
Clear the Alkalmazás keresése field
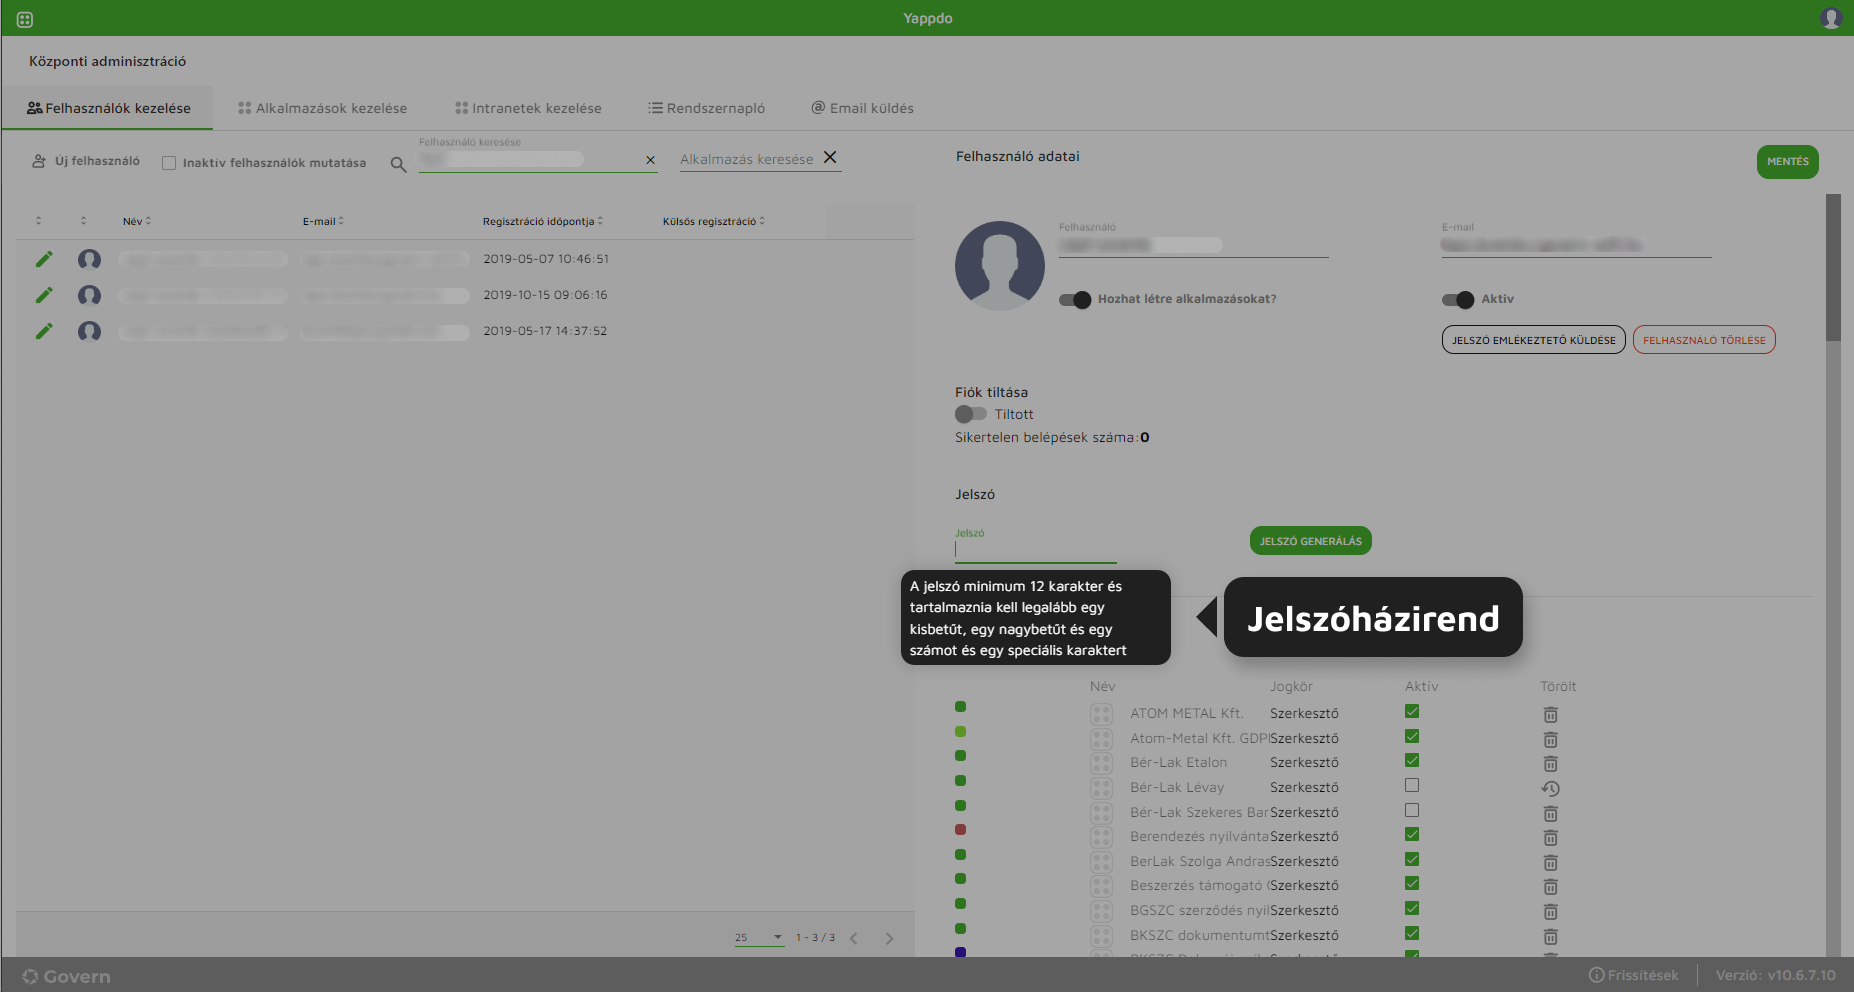[x=830, y=157]
